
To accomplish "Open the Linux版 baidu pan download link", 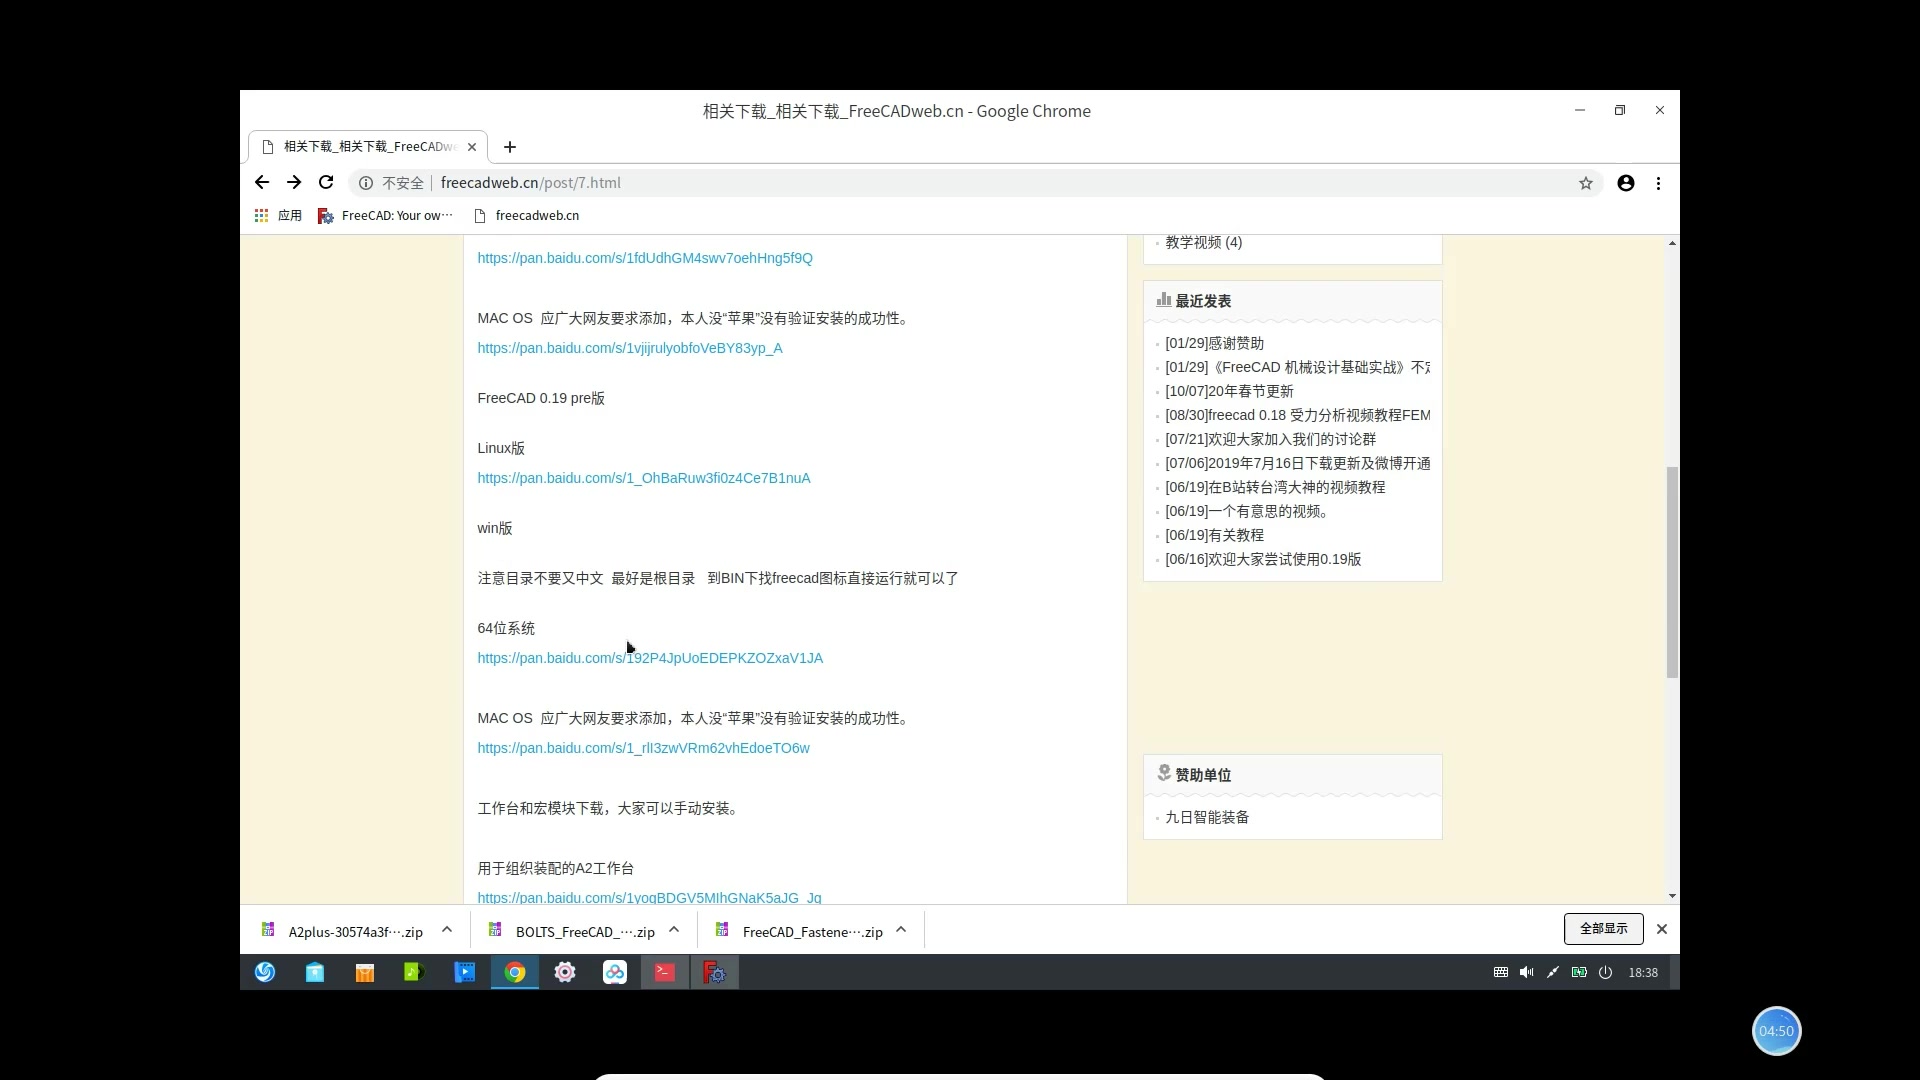I will coord(644,478).
